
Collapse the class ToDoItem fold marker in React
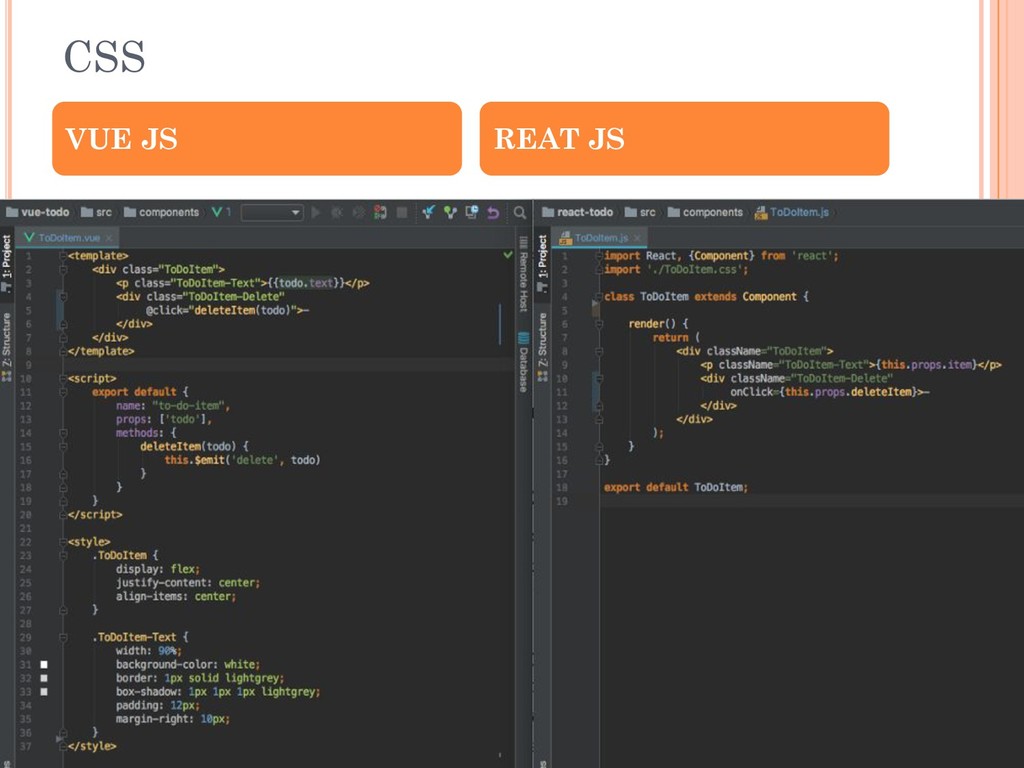click(x=599, y=296)
